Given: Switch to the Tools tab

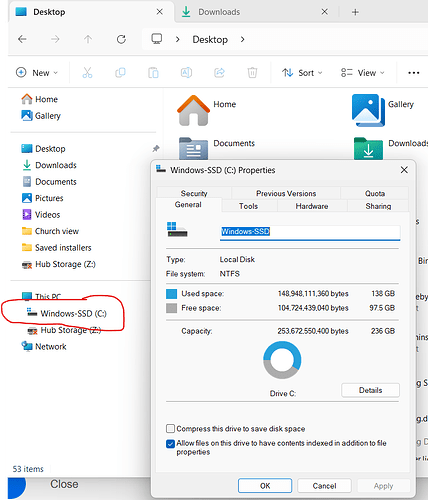Looking at the screenshot, I should pos(248,206).
